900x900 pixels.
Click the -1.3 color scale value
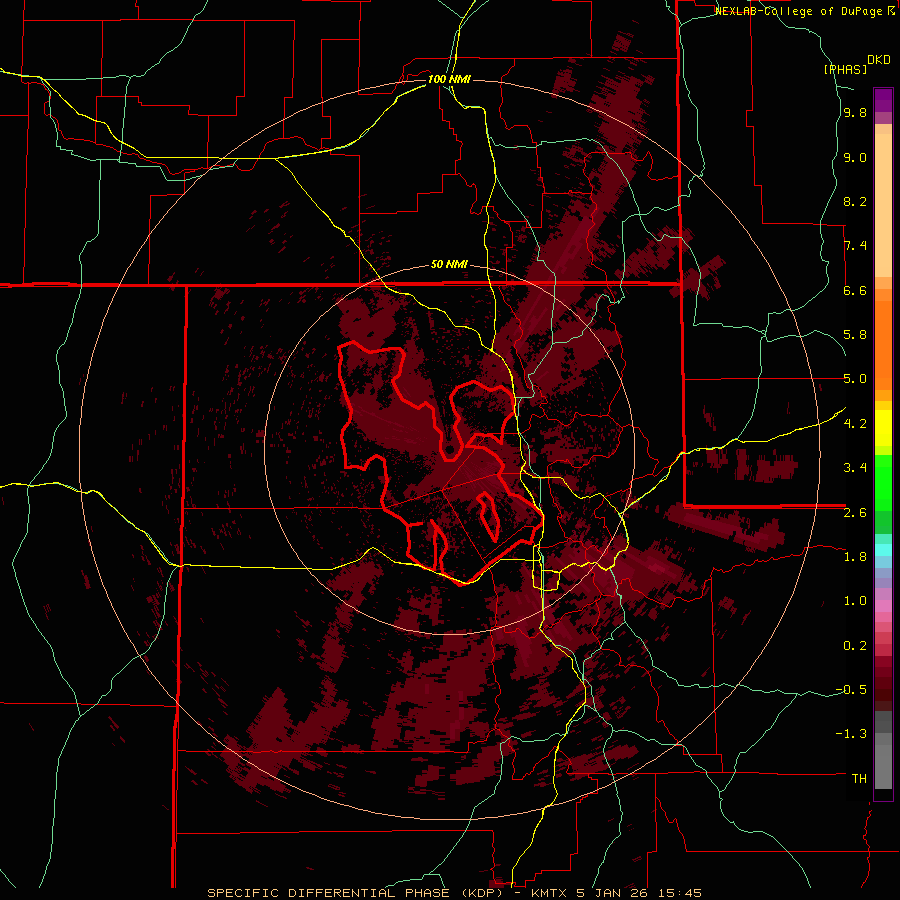coord(852,734)
